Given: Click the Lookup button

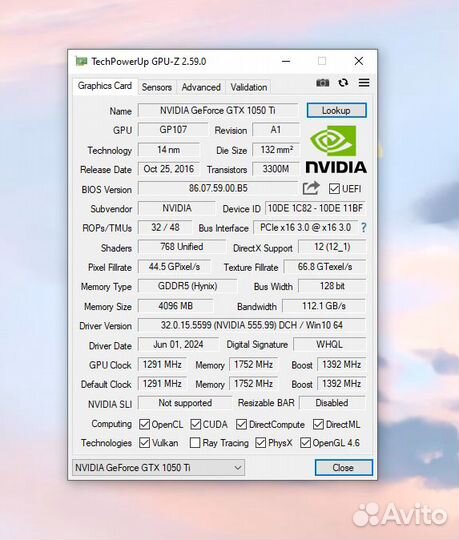Looking at the screenshot, I should coord(336,110).
